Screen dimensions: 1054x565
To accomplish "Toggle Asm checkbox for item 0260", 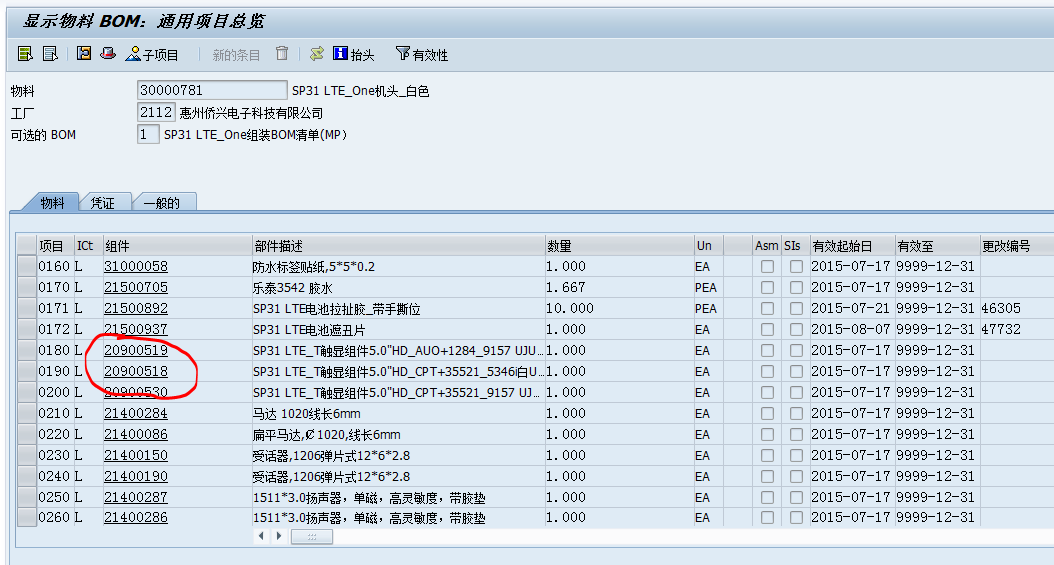I will click(767, 518).
